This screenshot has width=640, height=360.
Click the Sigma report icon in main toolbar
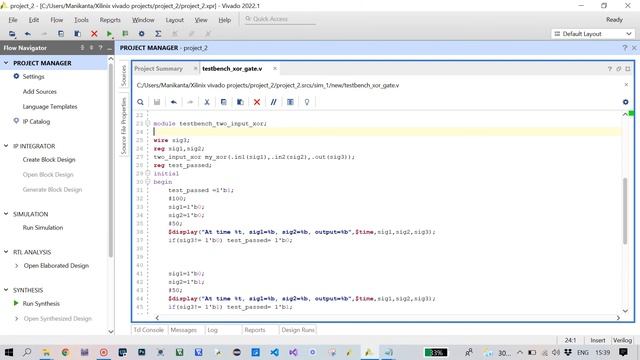tap(158, 34)
